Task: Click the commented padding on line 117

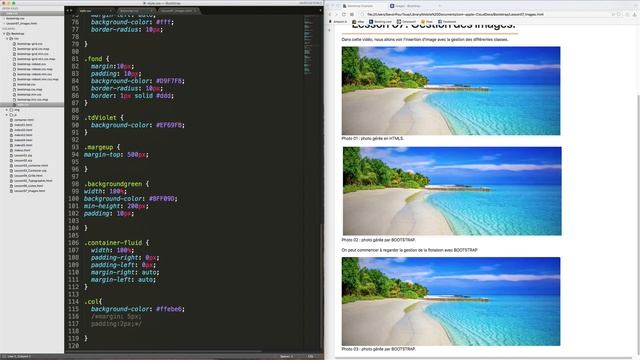Action: [x=116, y=324]
